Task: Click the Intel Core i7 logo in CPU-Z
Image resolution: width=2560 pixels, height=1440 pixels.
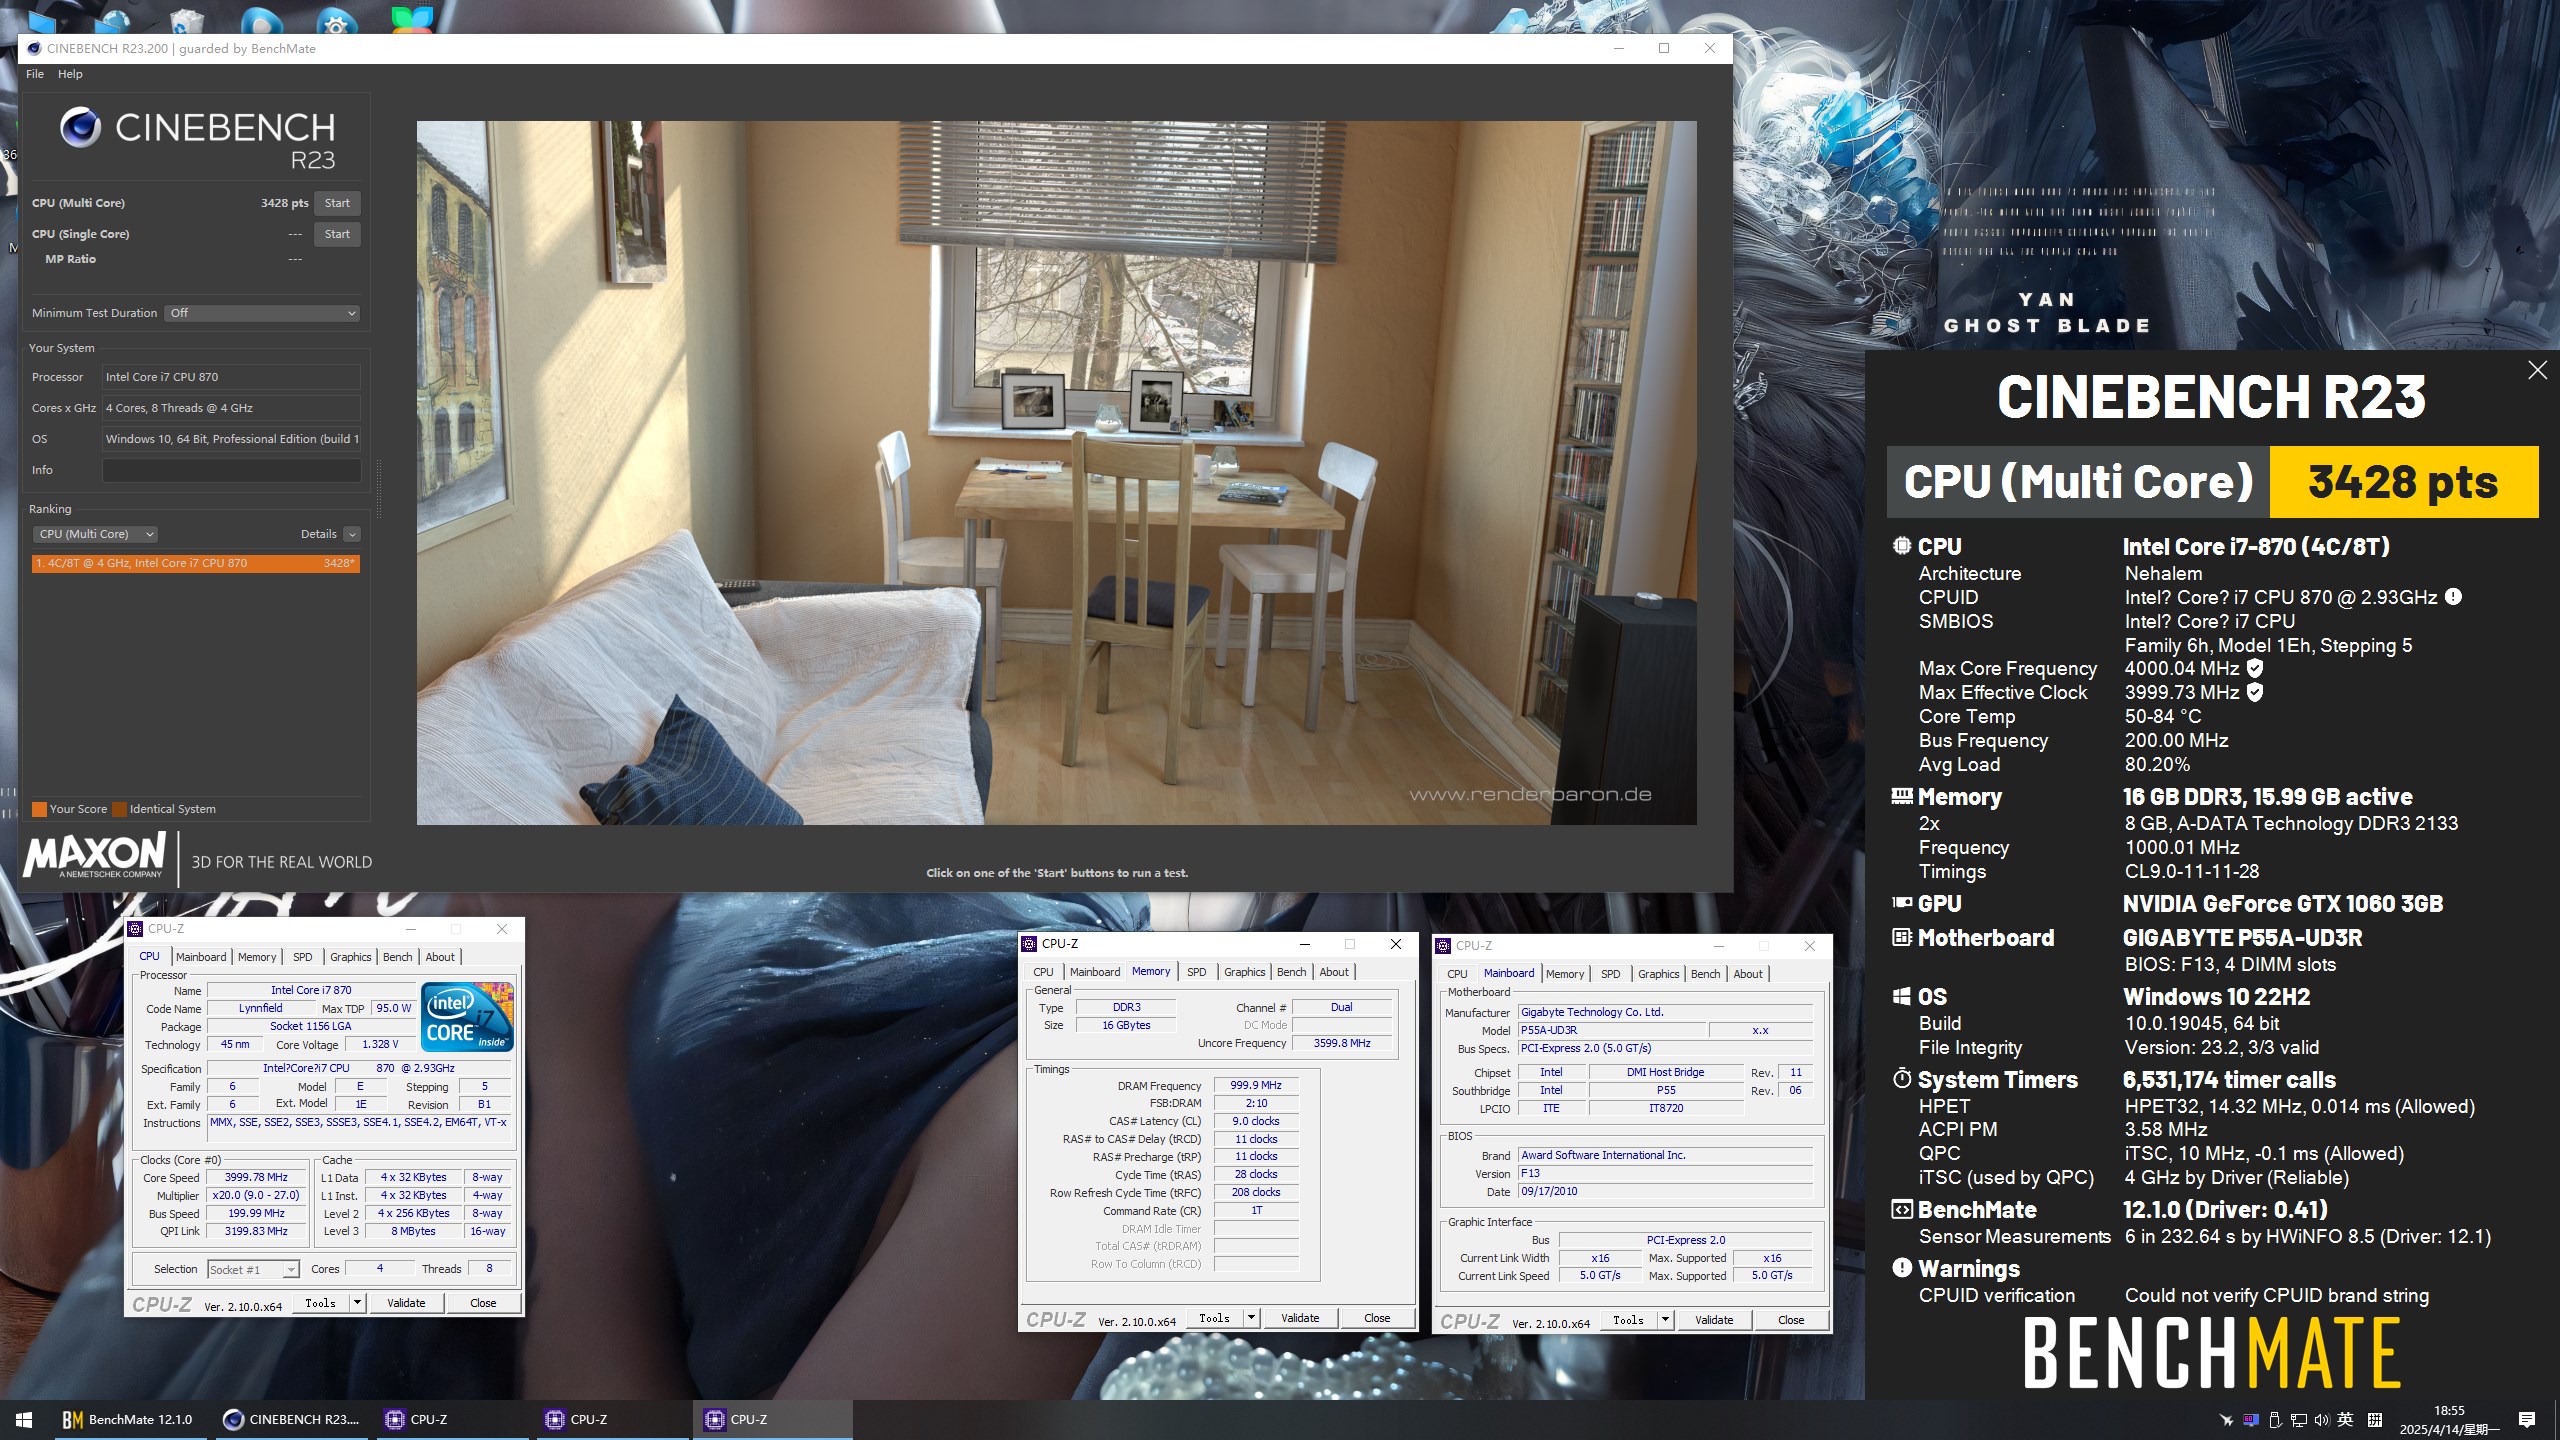Action: point(468,1016)
